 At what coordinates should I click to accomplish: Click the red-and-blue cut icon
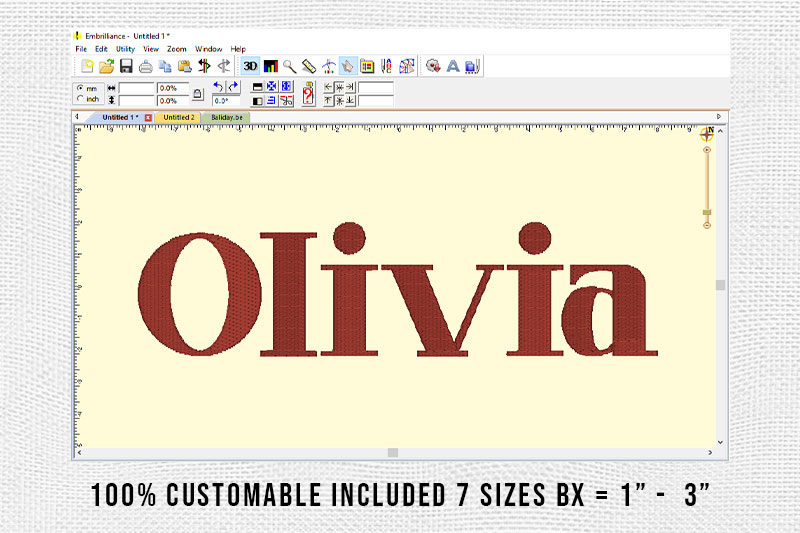[x=286, y=101]
